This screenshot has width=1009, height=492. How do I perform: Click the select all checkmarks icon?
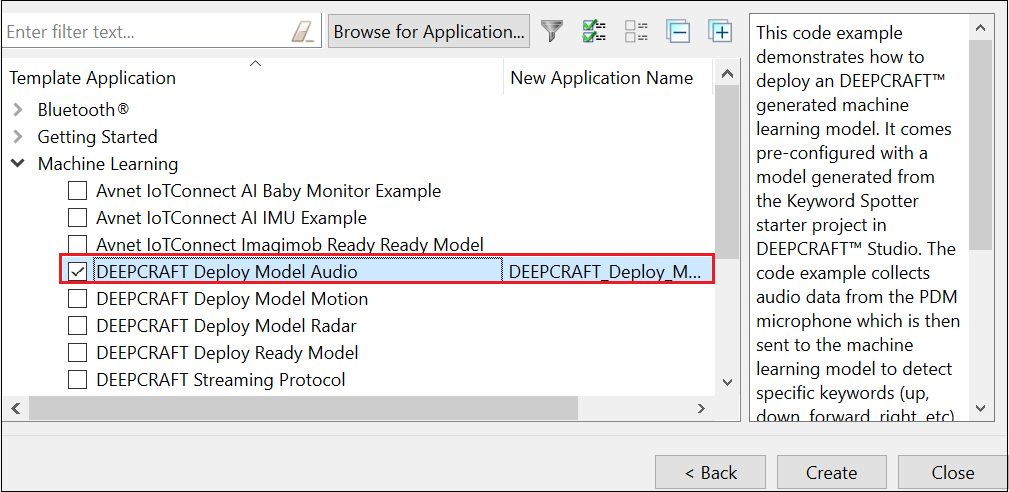(594, 32)
